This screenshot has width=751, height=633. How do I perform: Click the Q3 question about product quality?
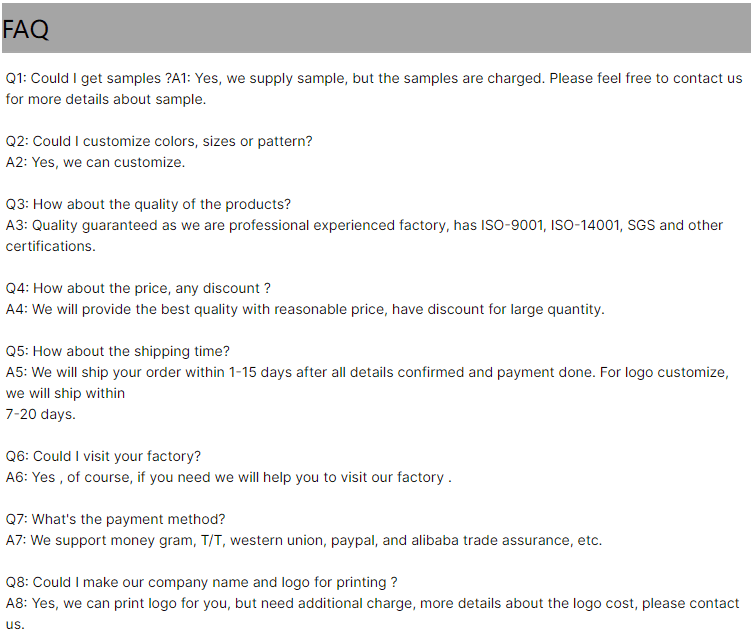[x=148, y=204]
